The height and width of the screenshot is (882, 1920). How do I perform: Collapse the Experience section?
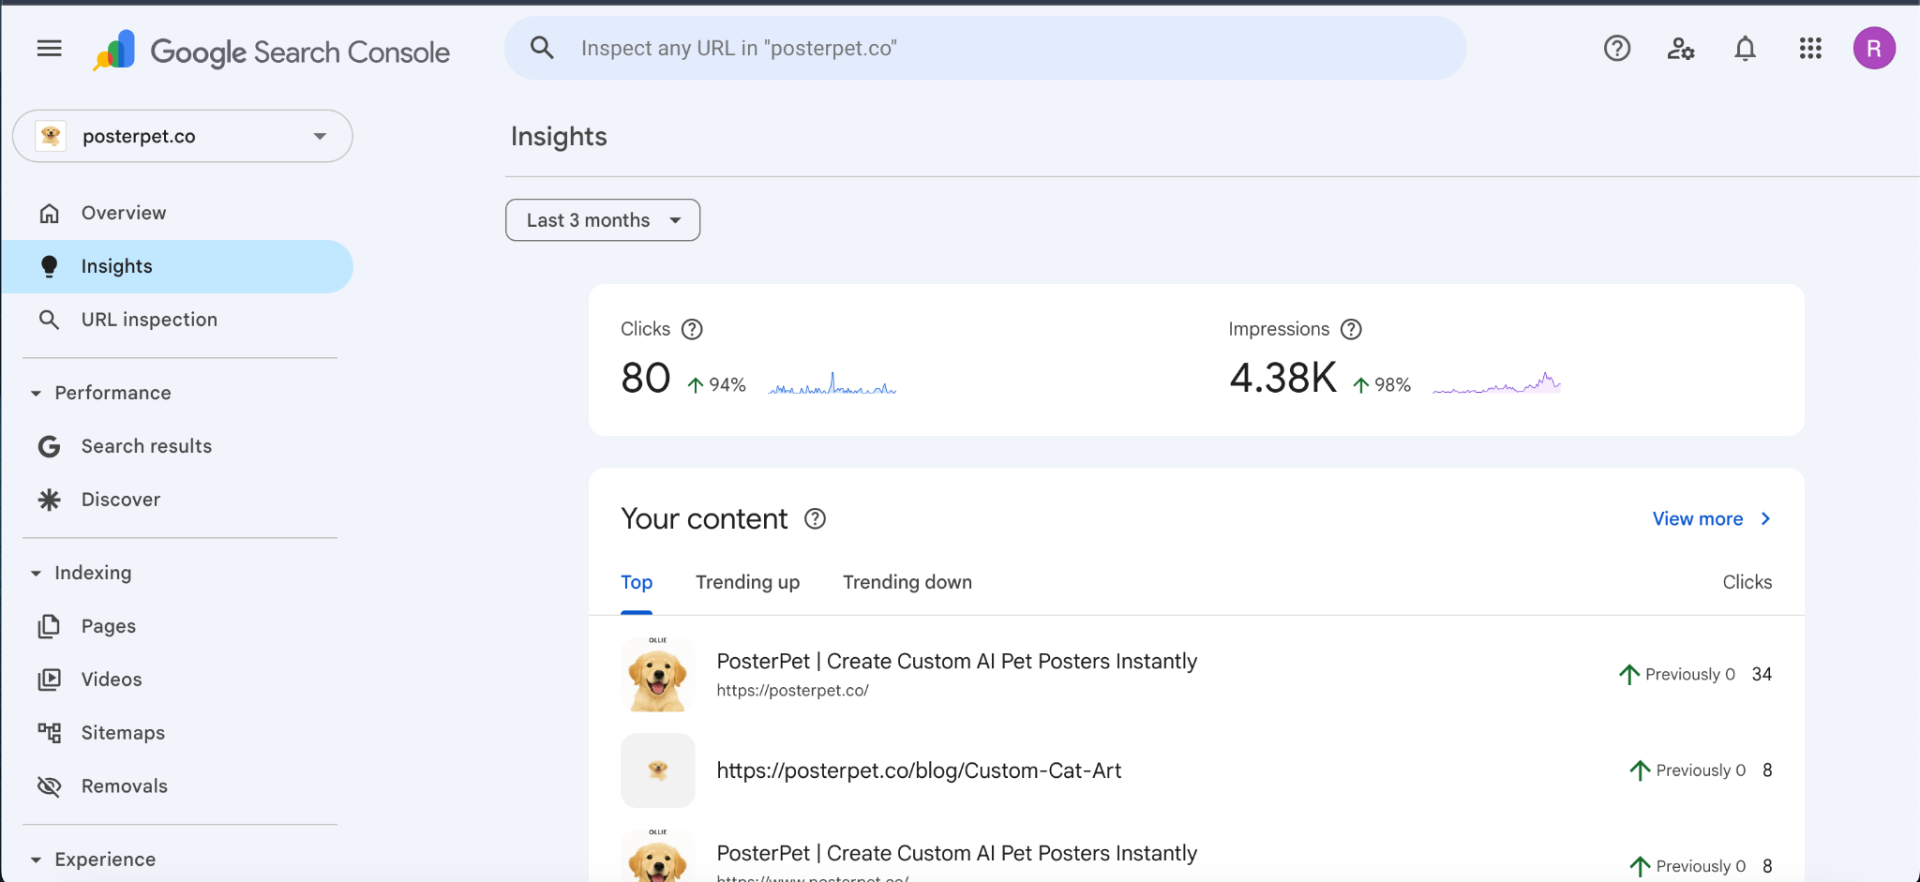pyautogui.click(x=36, y=859)
